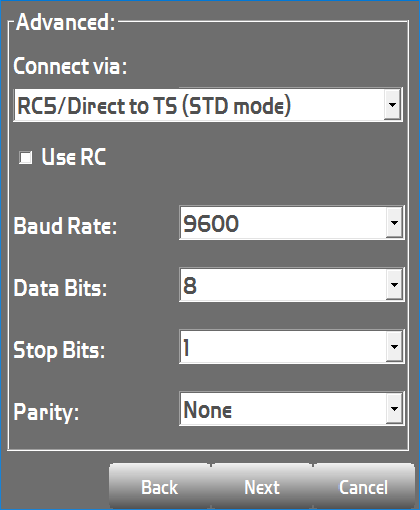Click the Stop Bits label
Screen dimensions: 420x510
59,350
